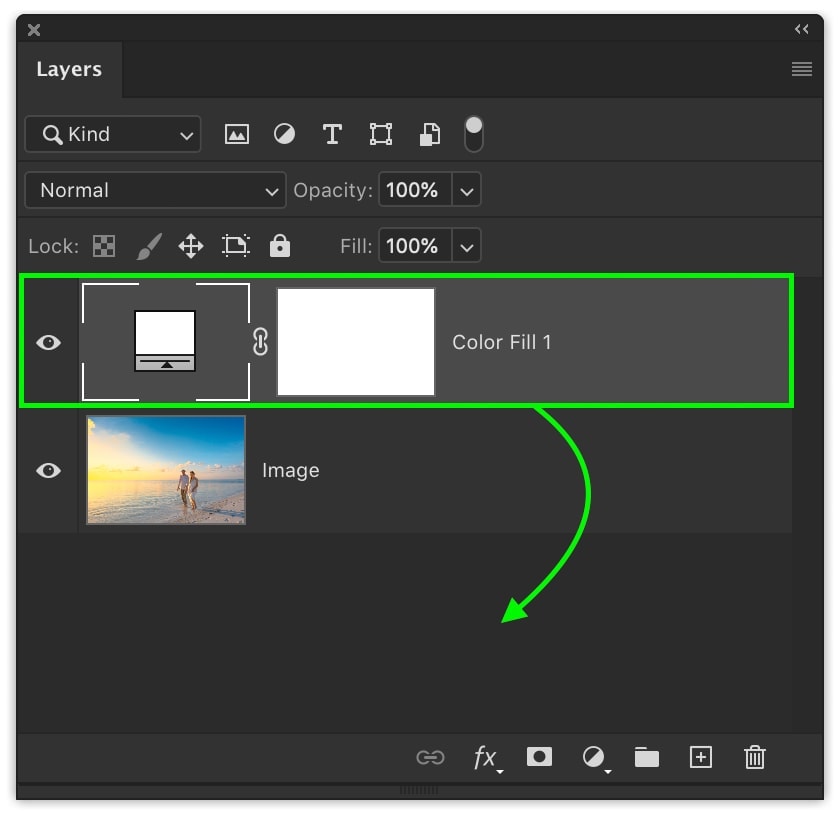Viewport: 838px width, 816px height.
Task: Switch to the Layers tab
Action: [x=69, y=69]
